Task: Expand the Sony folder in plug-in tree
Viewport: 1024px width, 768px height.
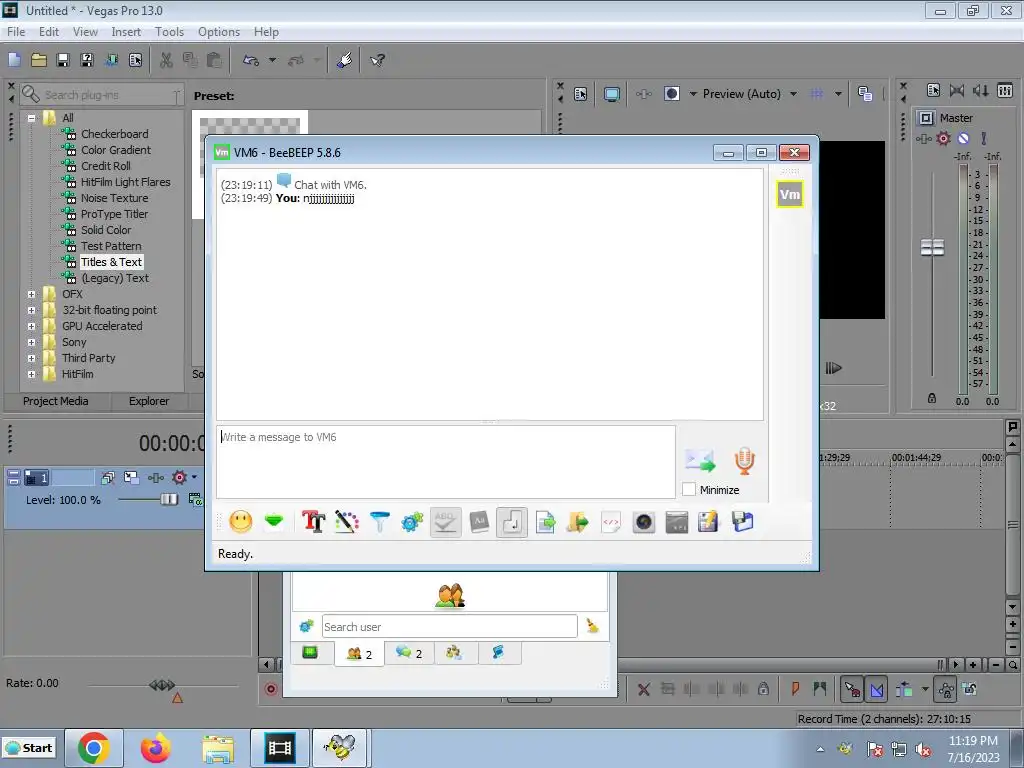Action: coord(31,342)
